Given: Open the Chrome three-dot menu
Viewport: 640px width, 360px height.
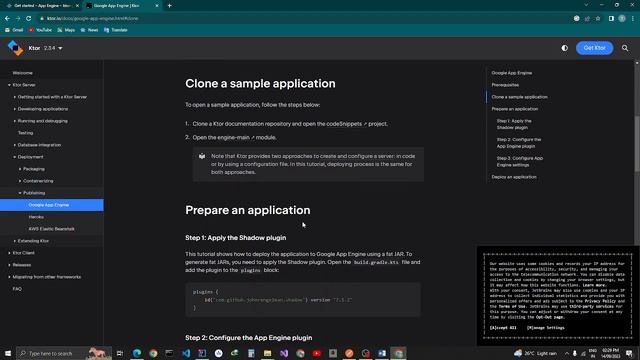Looking at the screenshot, I should 633,18.
